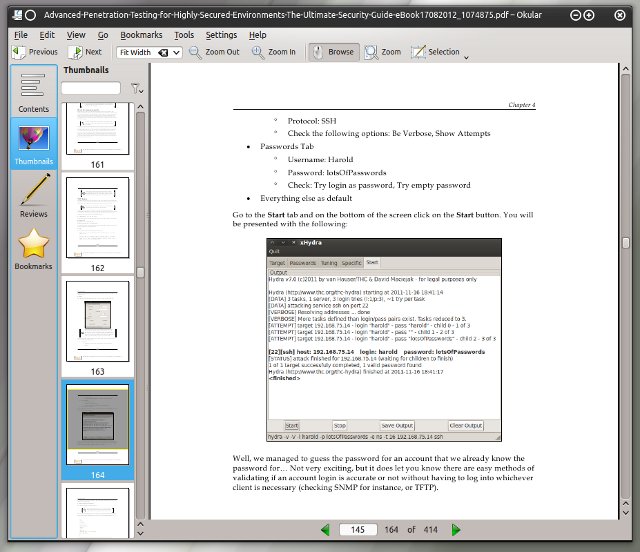
Task: Go to previous page with green arrow at bottom
Action: [x=325, y=529]
